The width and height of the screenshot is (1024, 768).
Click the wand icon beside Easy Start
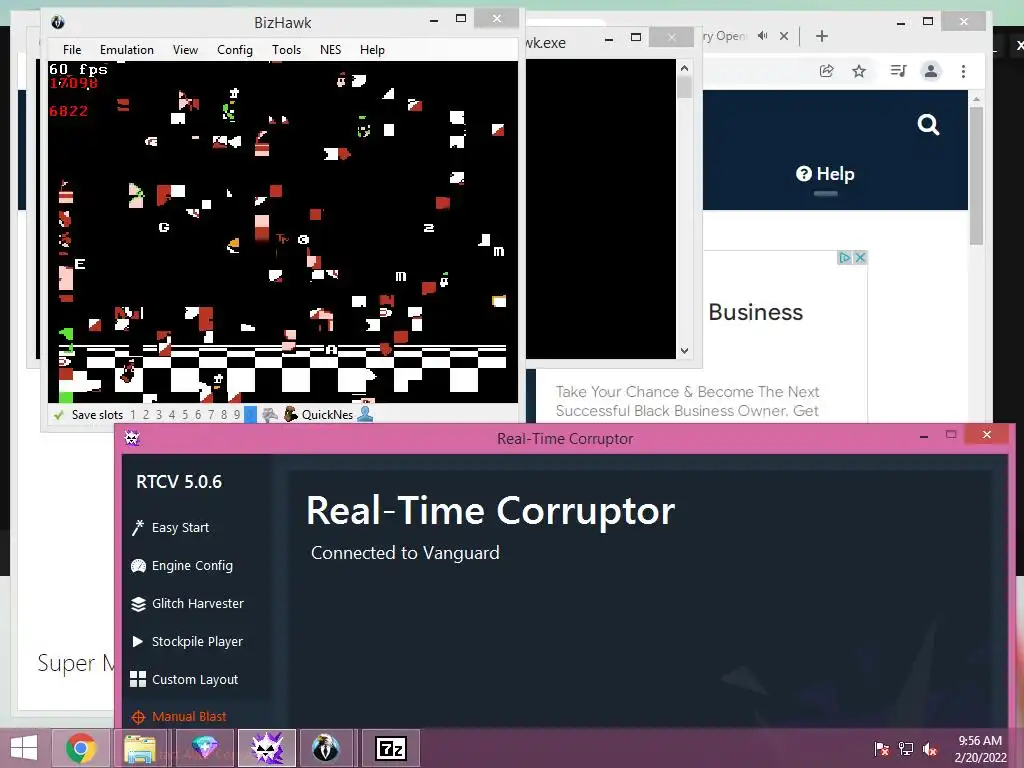click(x=138, y=528)
